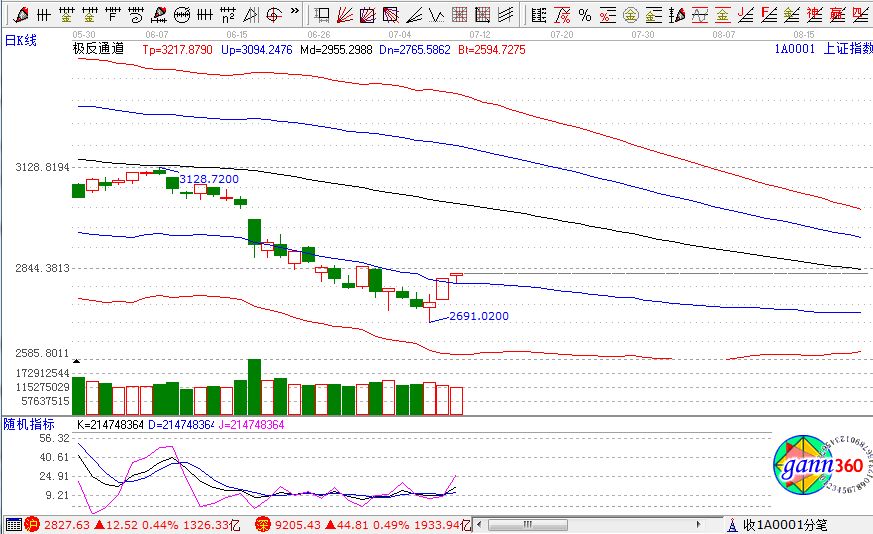Click the 1A0001 上证指数 stock name
Image resolution: width=873 pixels, height=534 pixels.
pos(823,48)
